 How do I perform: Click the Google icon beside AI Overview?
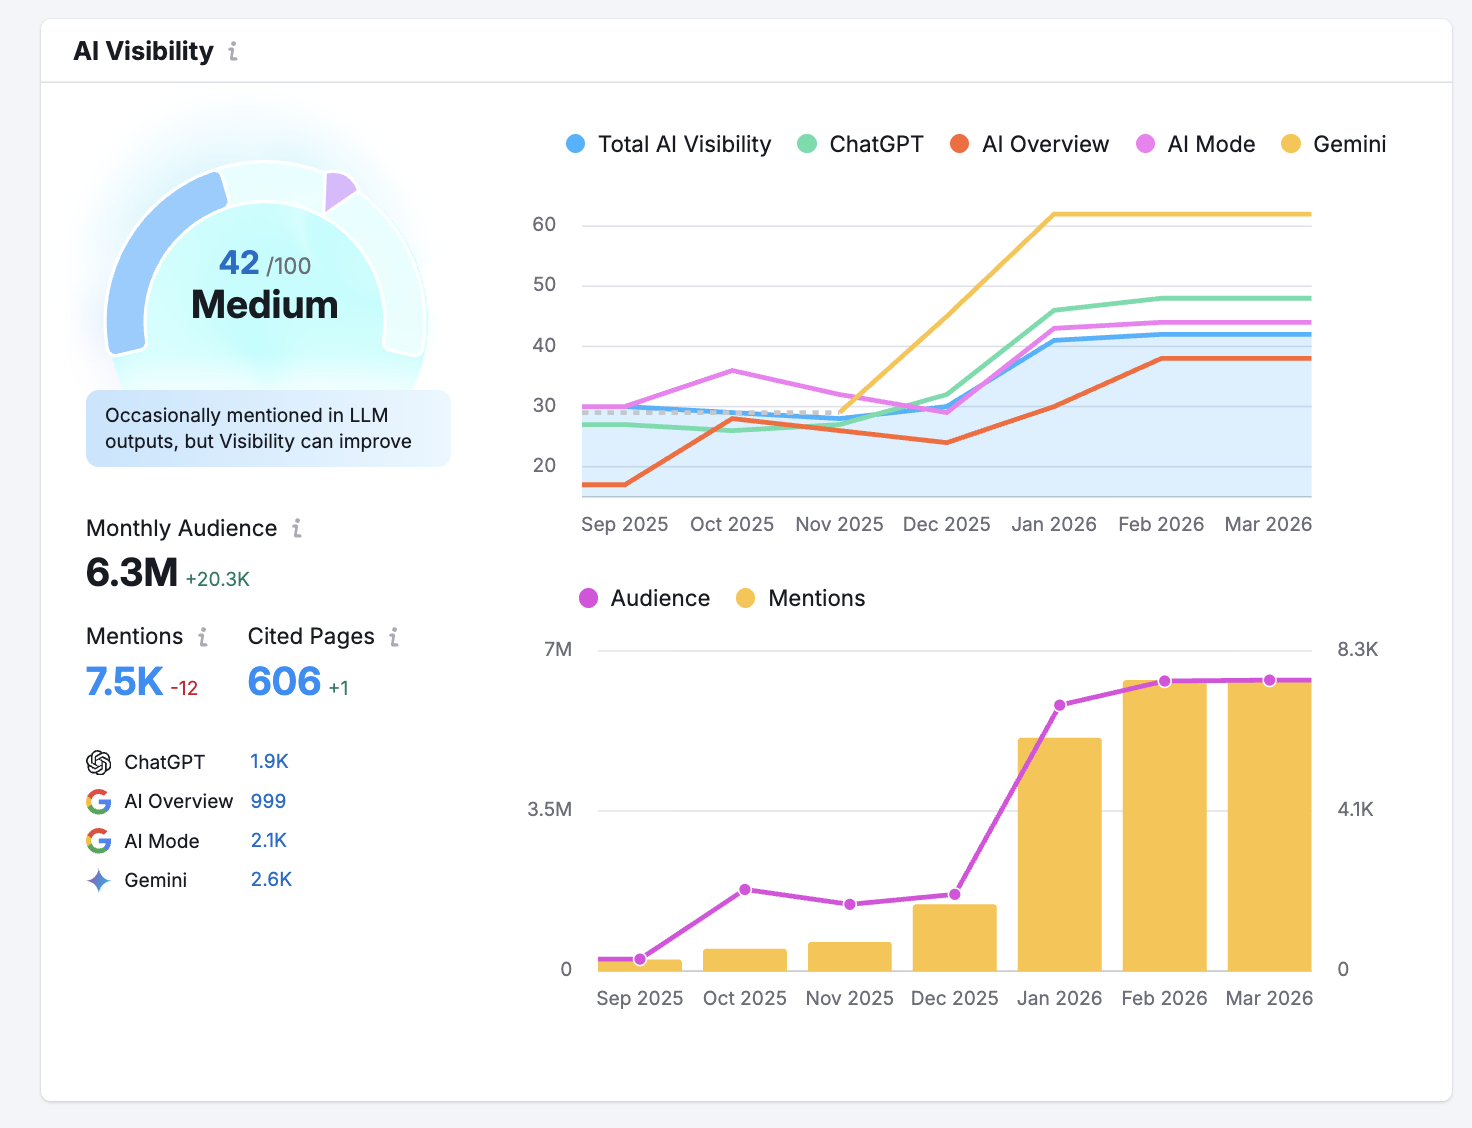[99, 802]
